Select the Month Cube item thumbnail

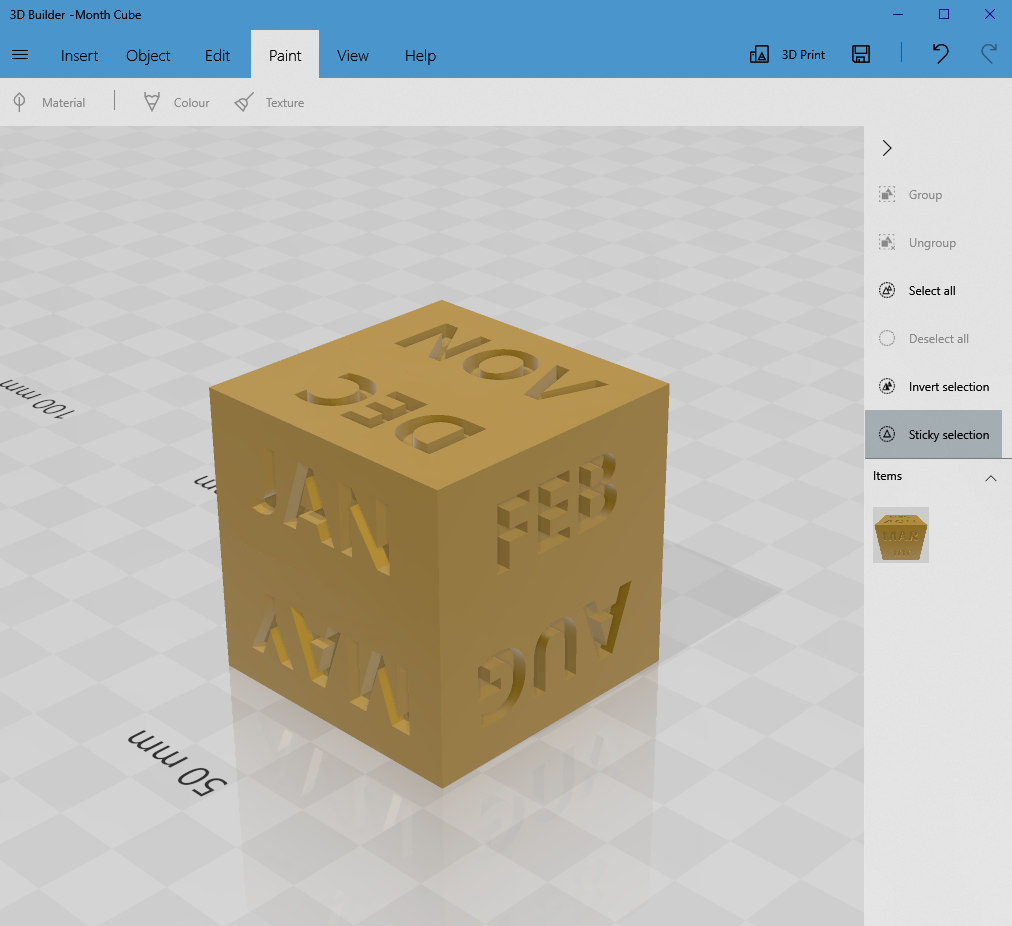point(900,535)
